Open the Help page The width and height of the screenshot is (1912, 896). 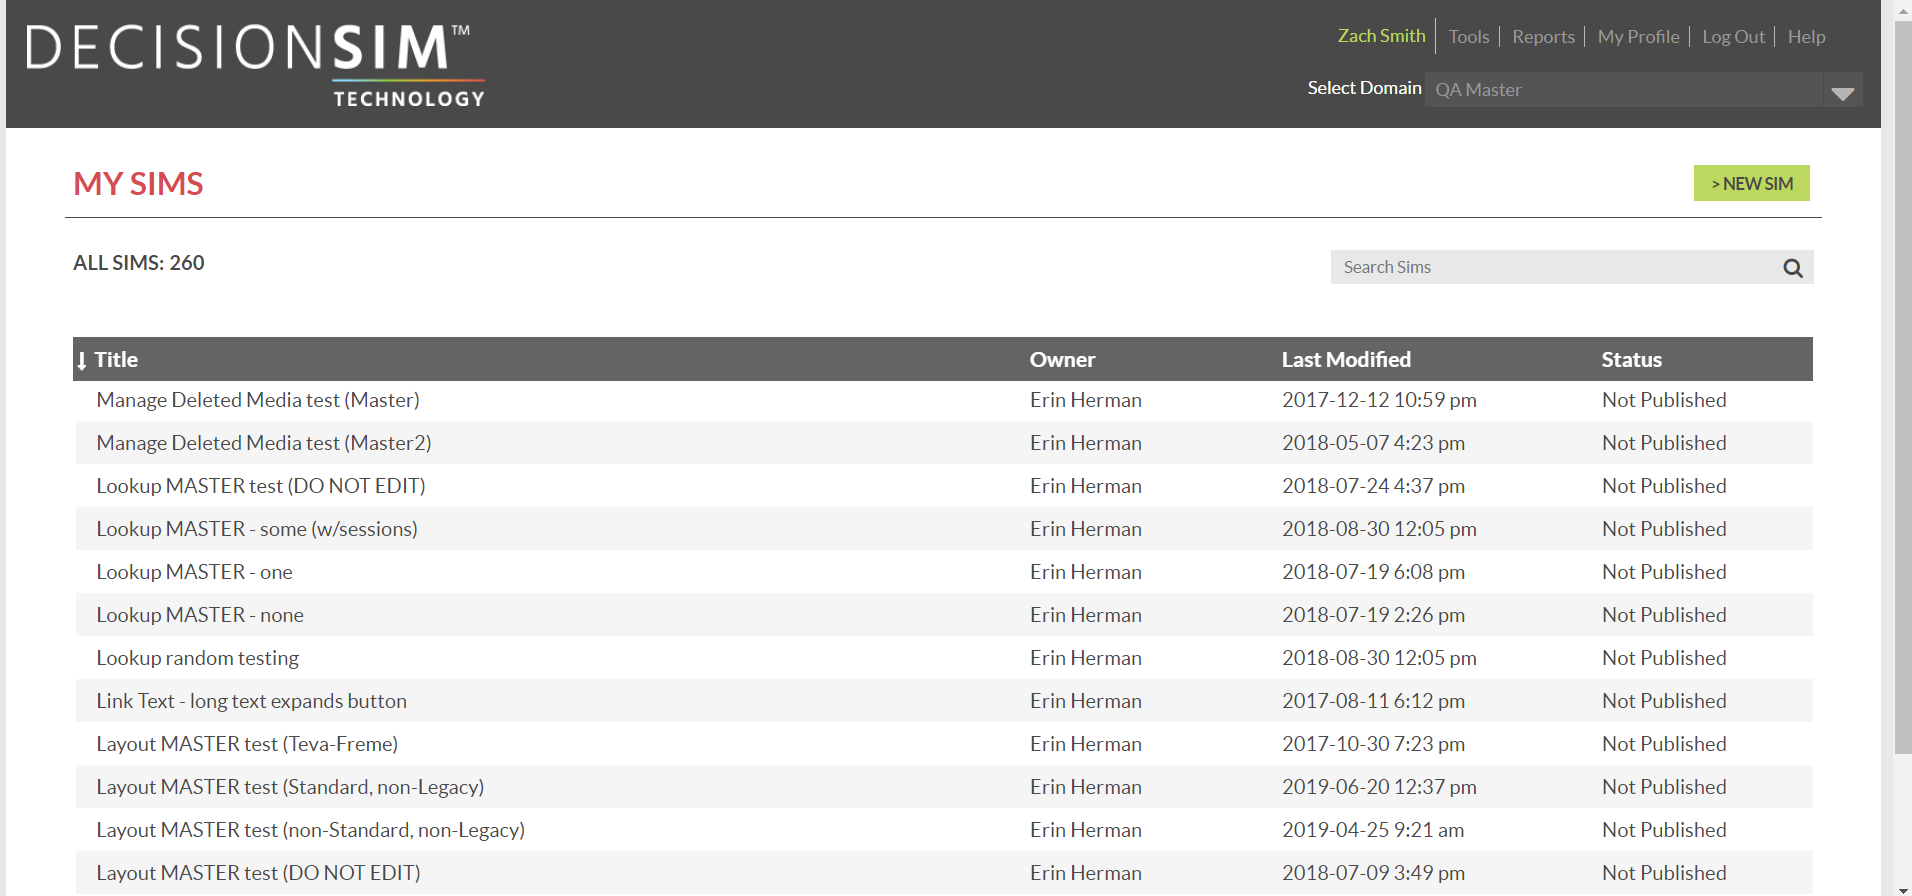coord(1806,37)
